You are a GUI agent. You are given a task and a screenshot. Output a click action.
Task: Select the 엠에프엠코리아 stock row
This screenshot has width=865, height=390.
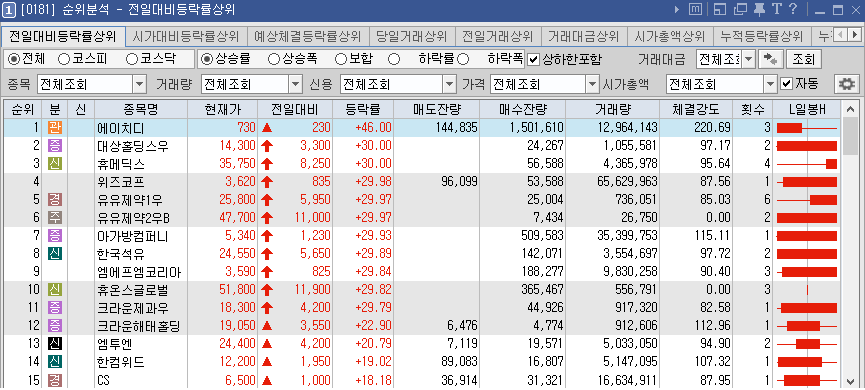tap(422, 272)
